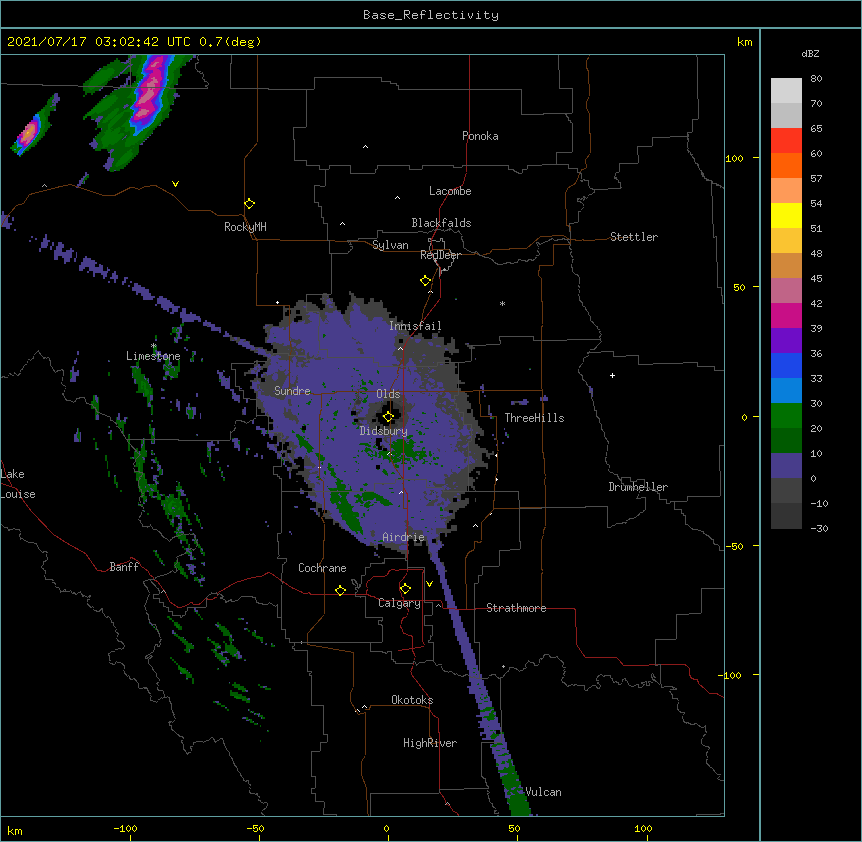Select the bright green 30-20 dBZ swatch

786,416
